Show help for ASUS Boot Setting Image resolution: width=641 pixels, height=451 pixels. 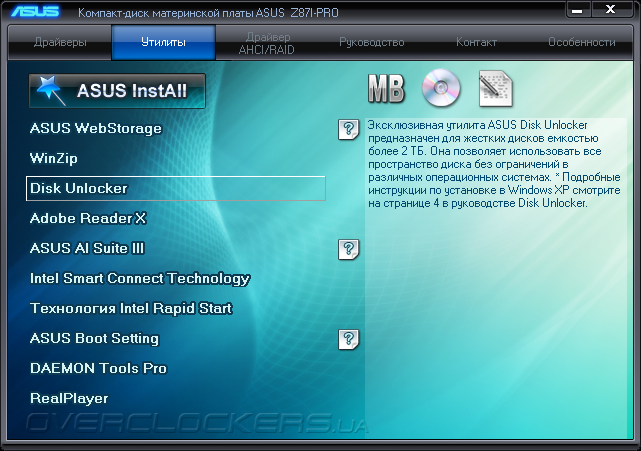(x=348, y=339)
